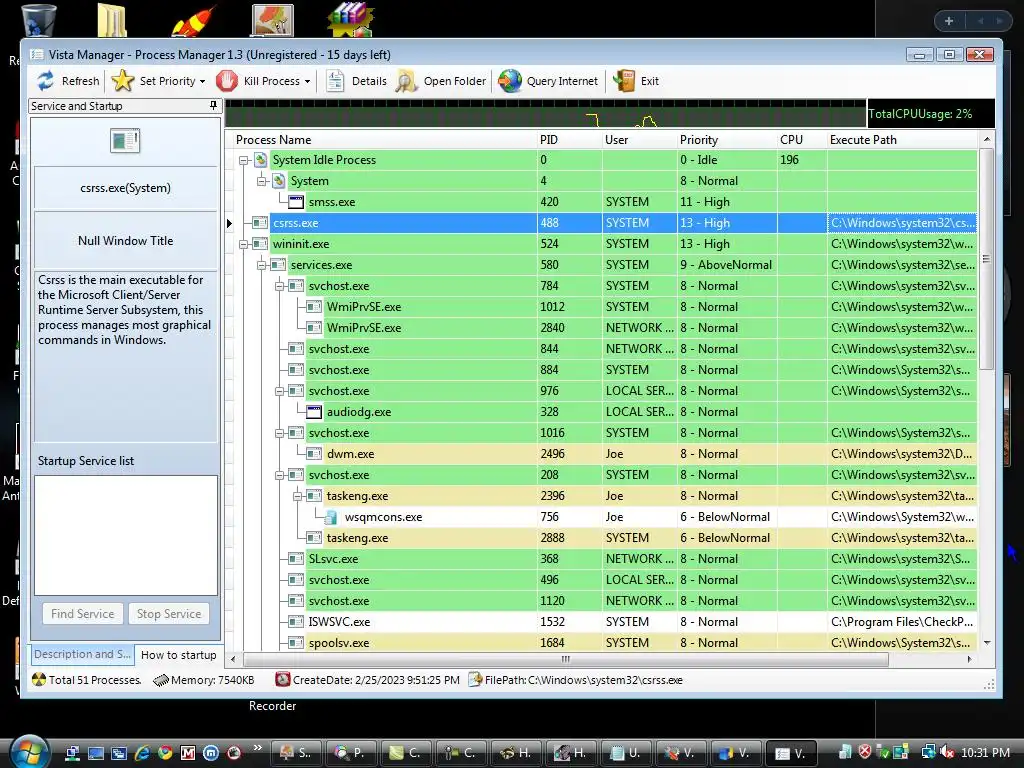The width and height of the screenshot is (1024, 768).
Task: Click the process icon above csrss.exe(System) label
Action: tap(125, 140)
